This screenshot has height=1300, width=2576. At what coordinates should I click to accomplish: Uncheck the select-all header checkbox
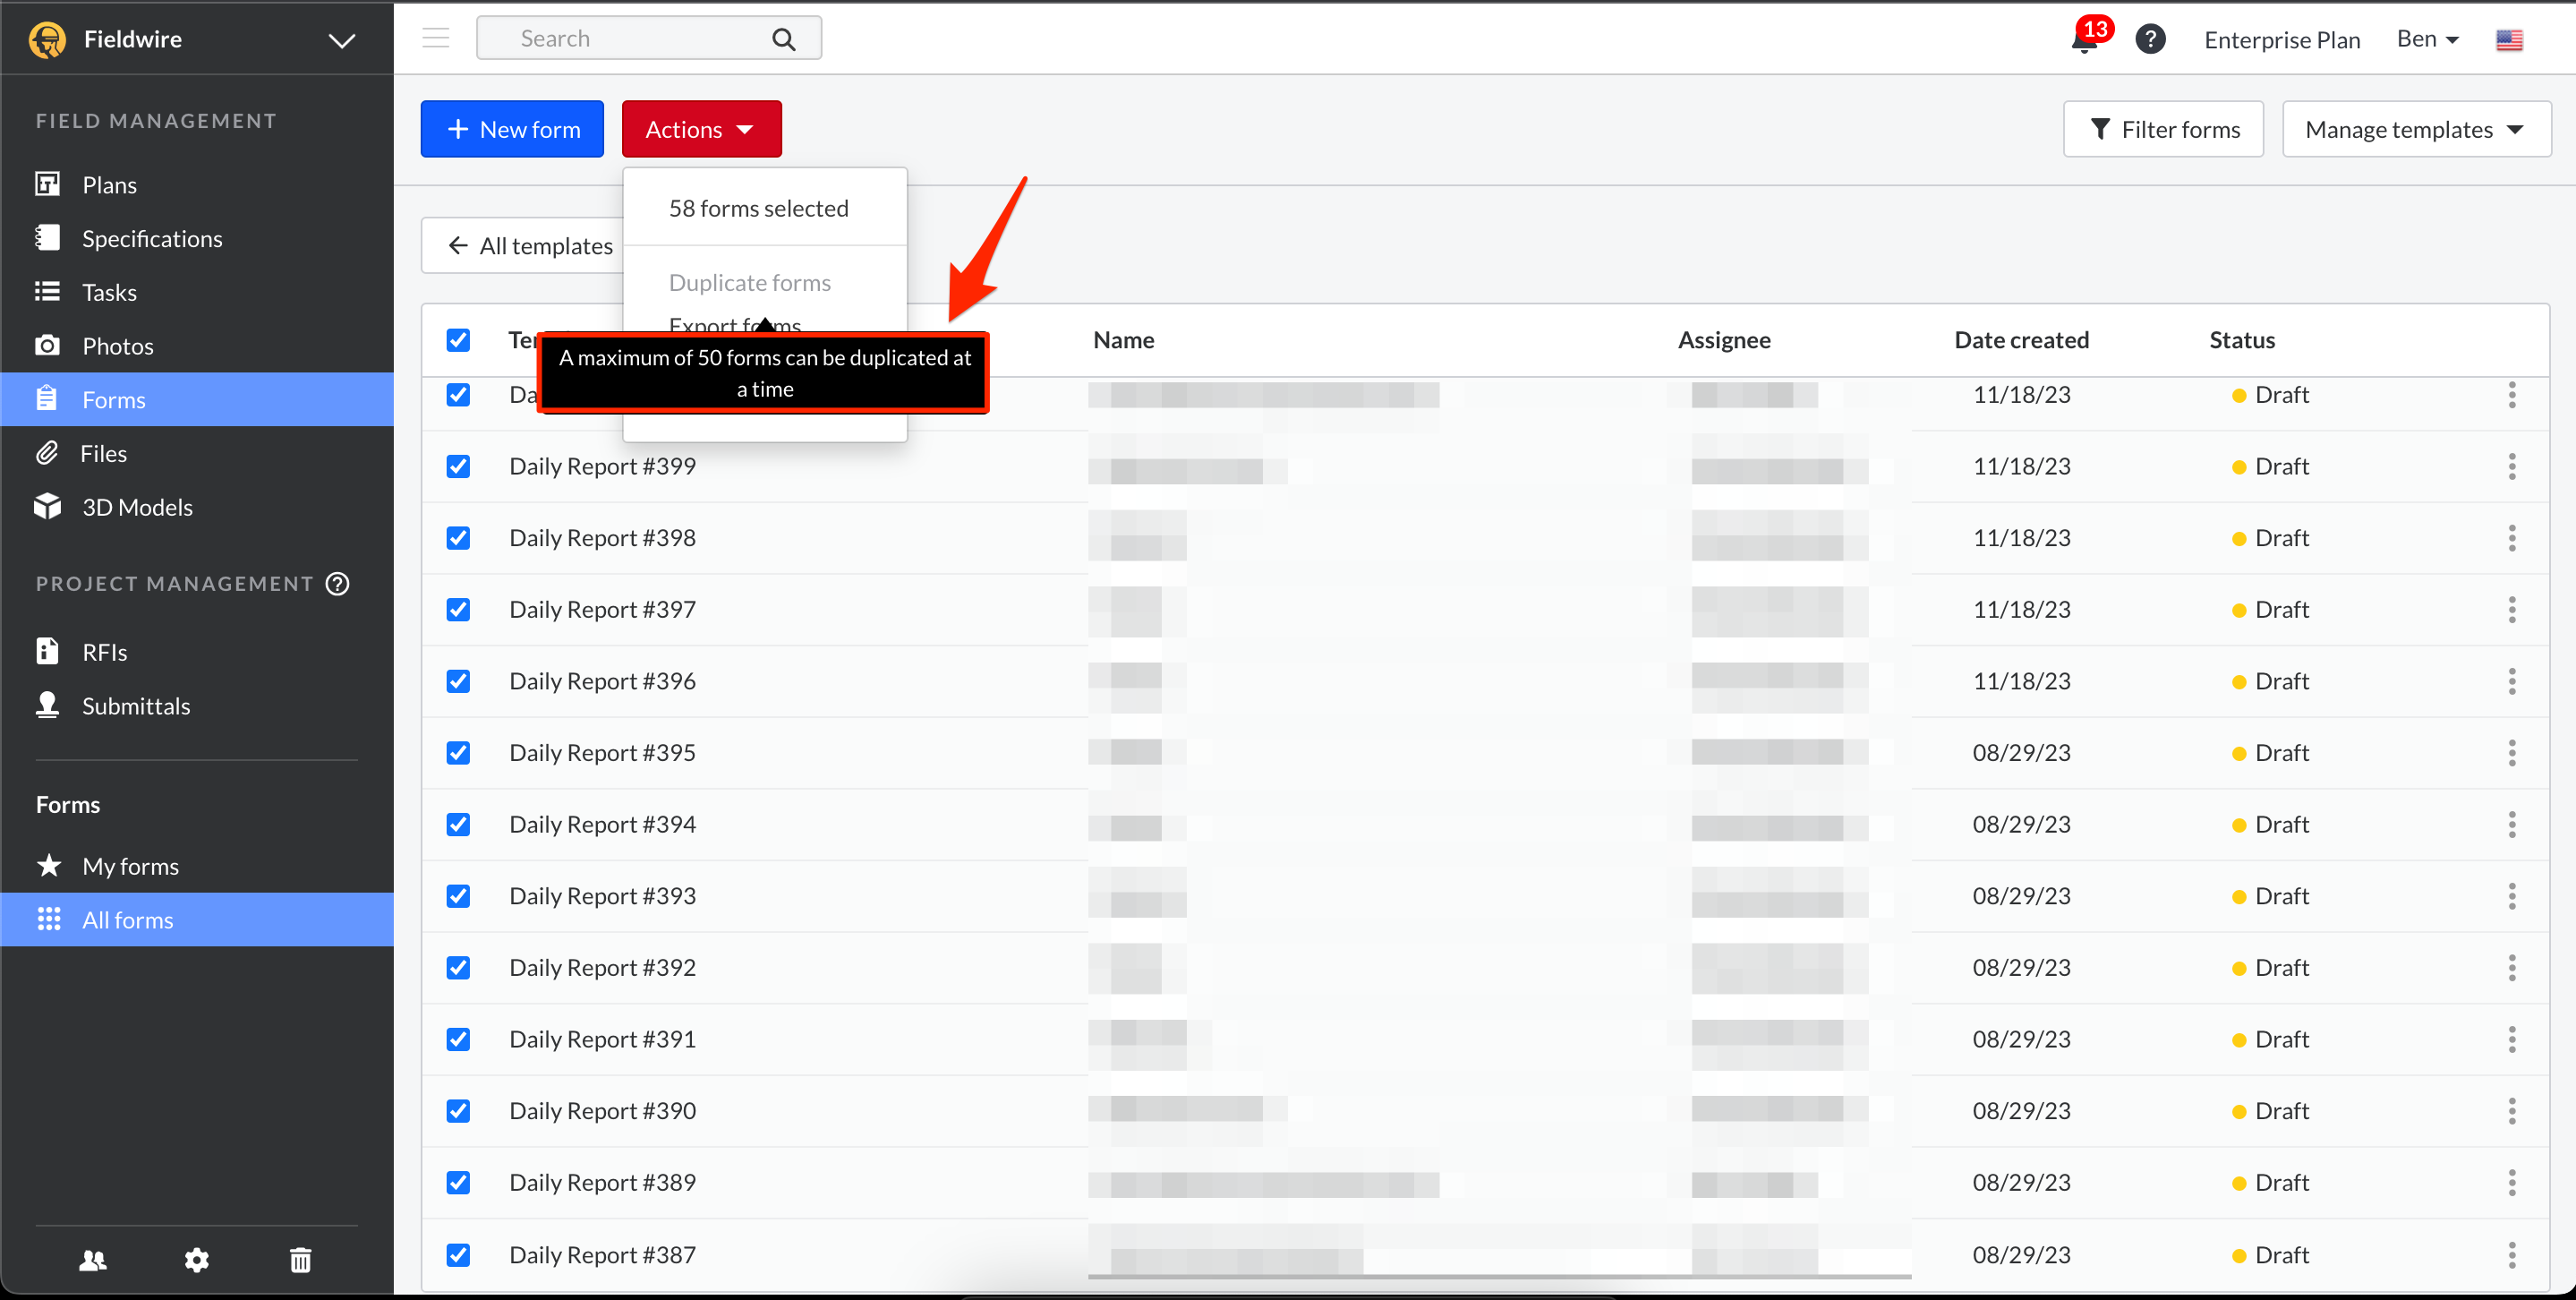point(458,340)
